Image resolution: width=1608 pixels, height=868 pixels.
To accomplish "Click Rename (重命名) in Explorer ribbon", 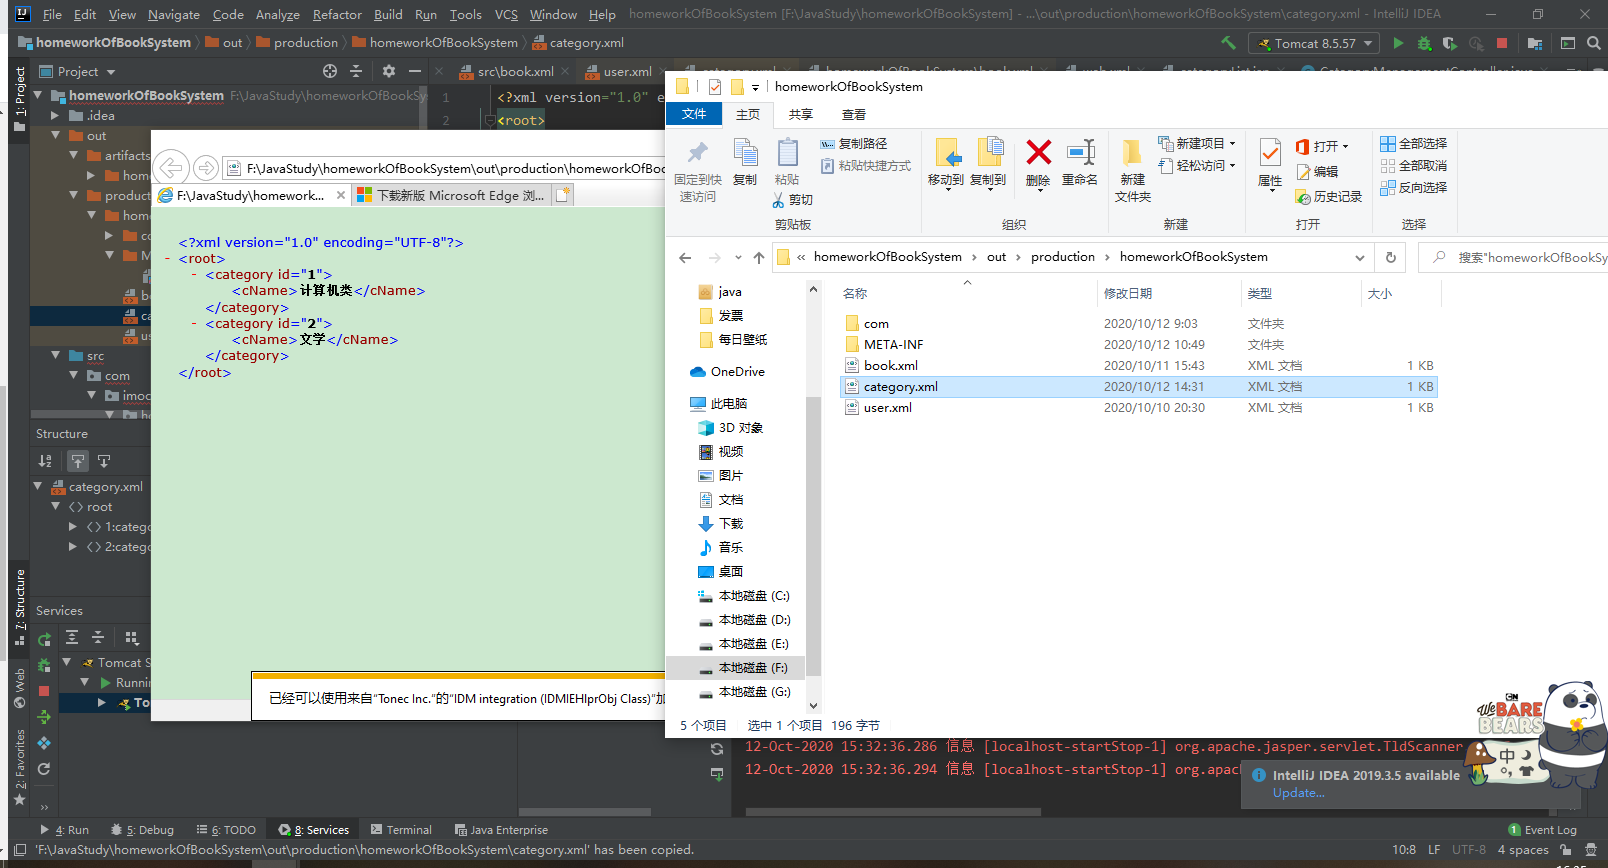I will [x=1080, y=163].
